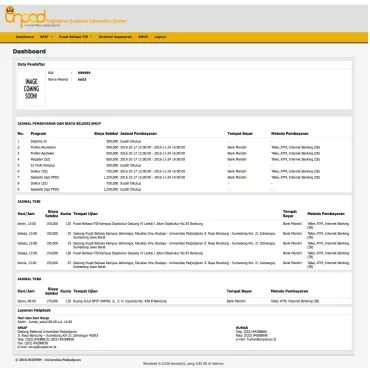The width and height of the screenshot is (370, 369).
Task: Click the Image Coming Soon profile thumbnail
Action: [x=31, y=89]
